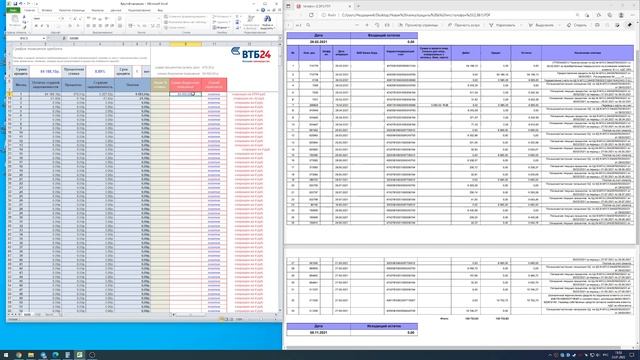Rotate the PDF document in Edge
Screen dimensions: 640x360
pos(377,25)
